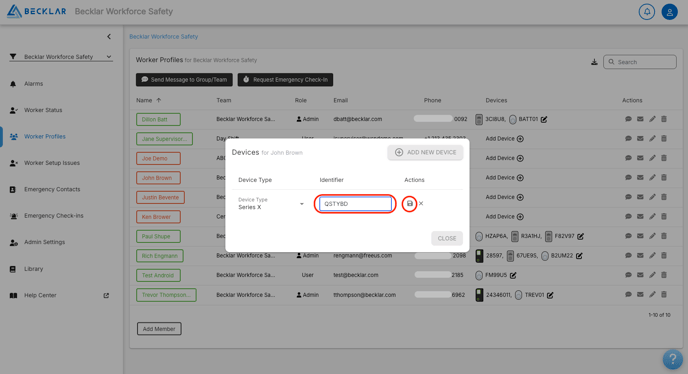Image resolution: width=688 pixels, height=374 pixels.
Task: Email Dillon Batt via envelope icon
Action: click(x=640, y=119)
